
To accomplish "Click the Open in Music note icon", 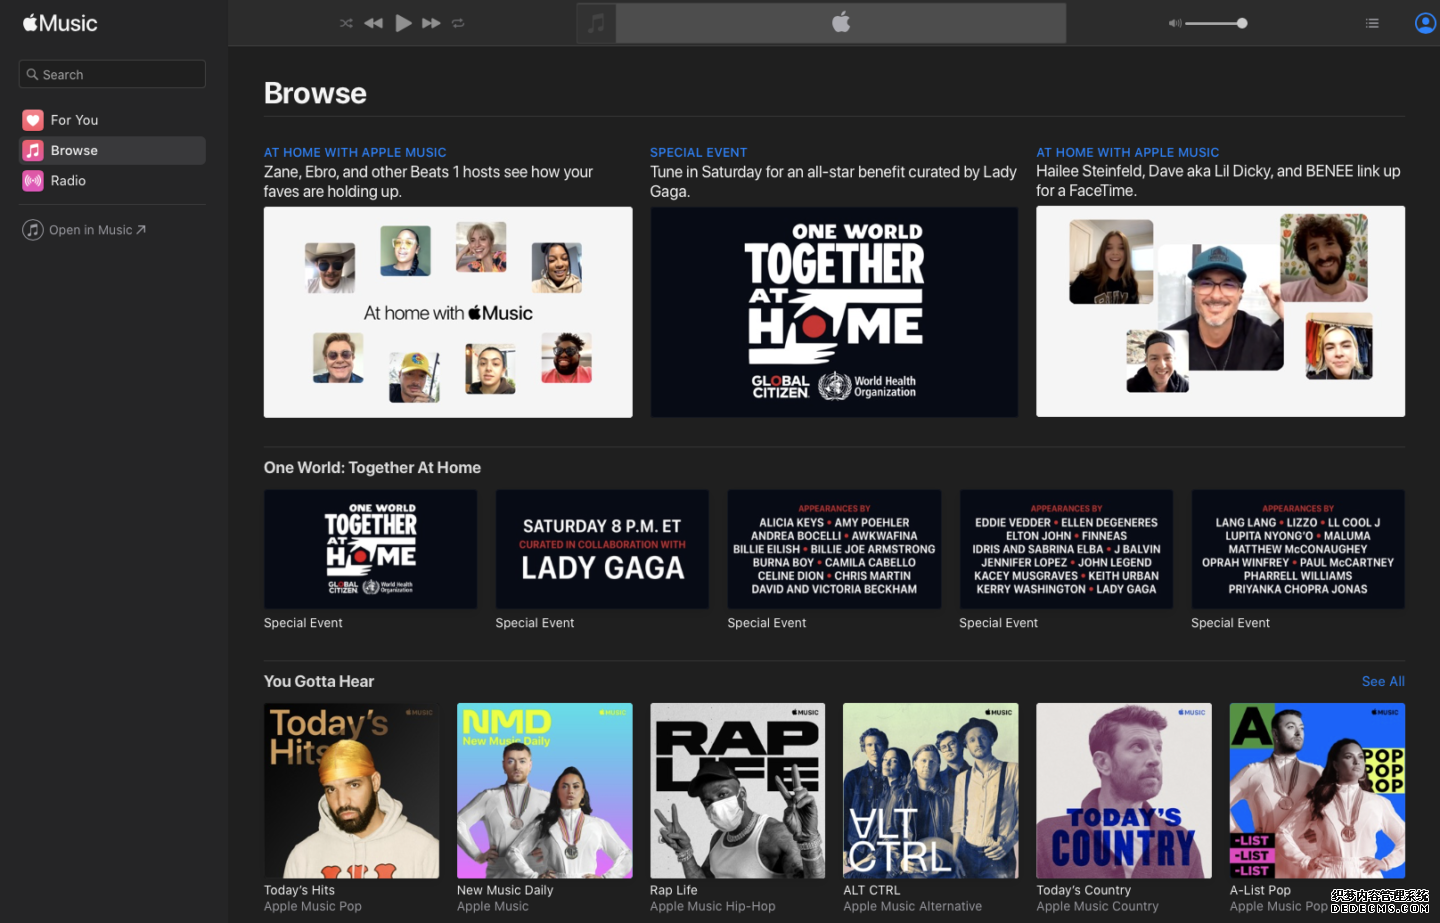I will [33, 230].
